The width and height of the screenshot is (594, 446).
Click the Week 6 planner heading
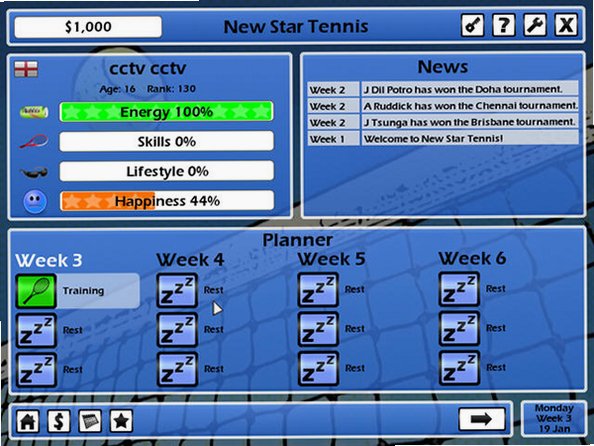(472, 258)
